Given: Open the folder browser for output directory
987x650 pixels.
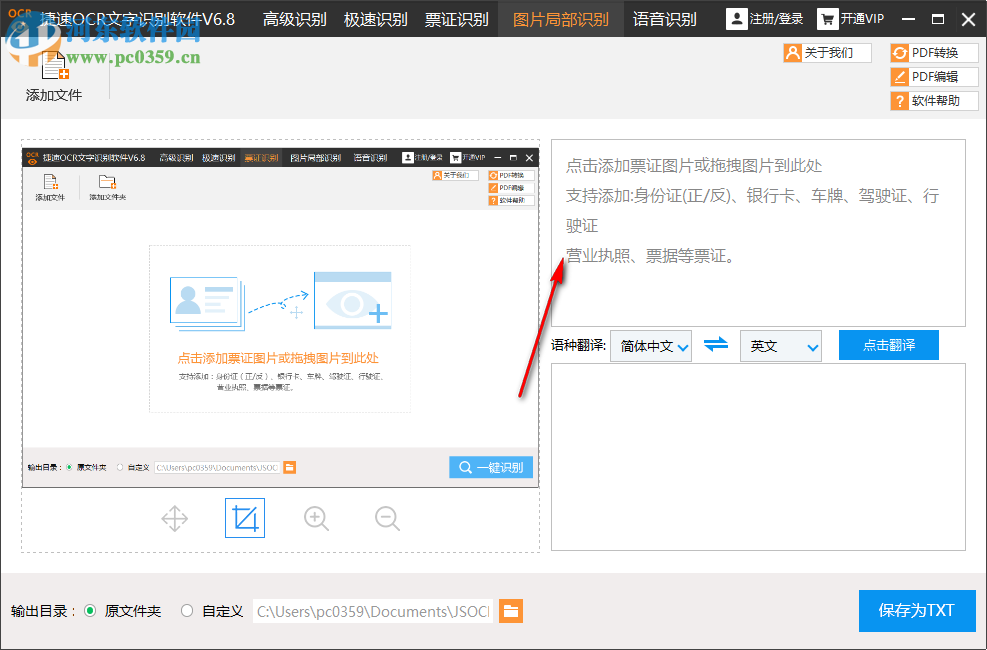Looking at the screenshot, I should pyautogui.click(x=511, y=610).
